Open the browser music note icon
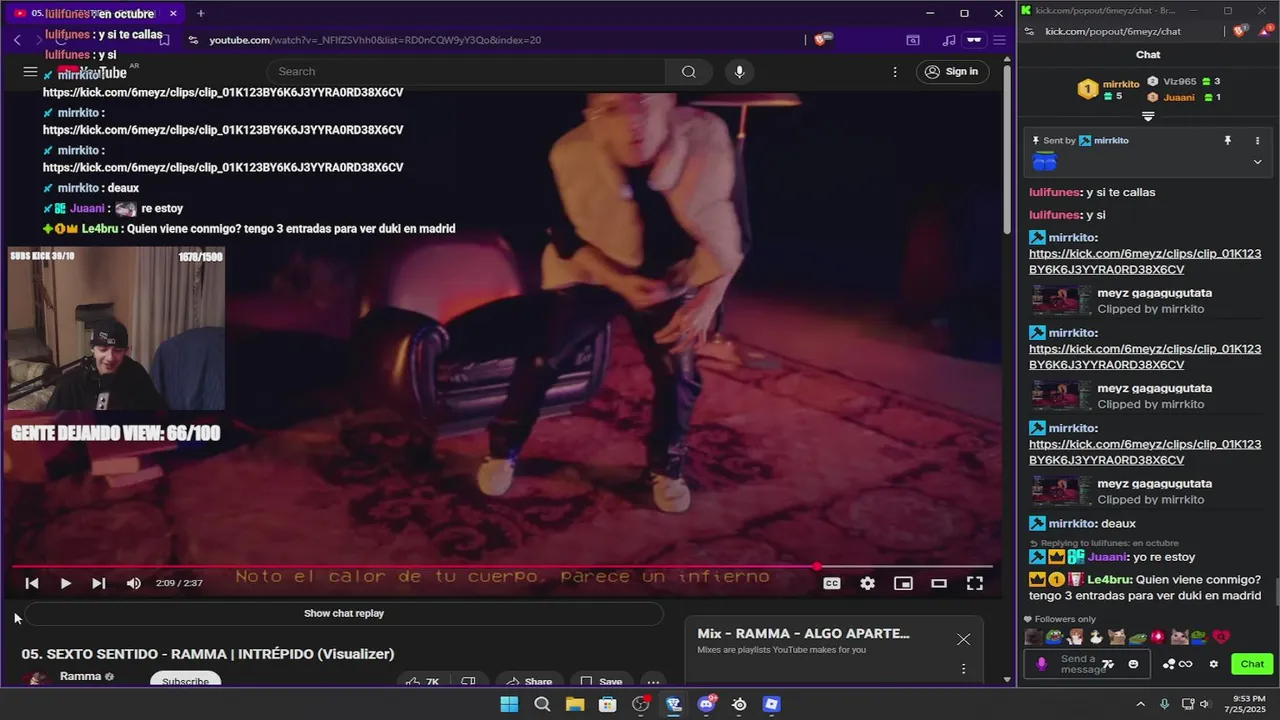1280x720 pixels. pos(949,40)
